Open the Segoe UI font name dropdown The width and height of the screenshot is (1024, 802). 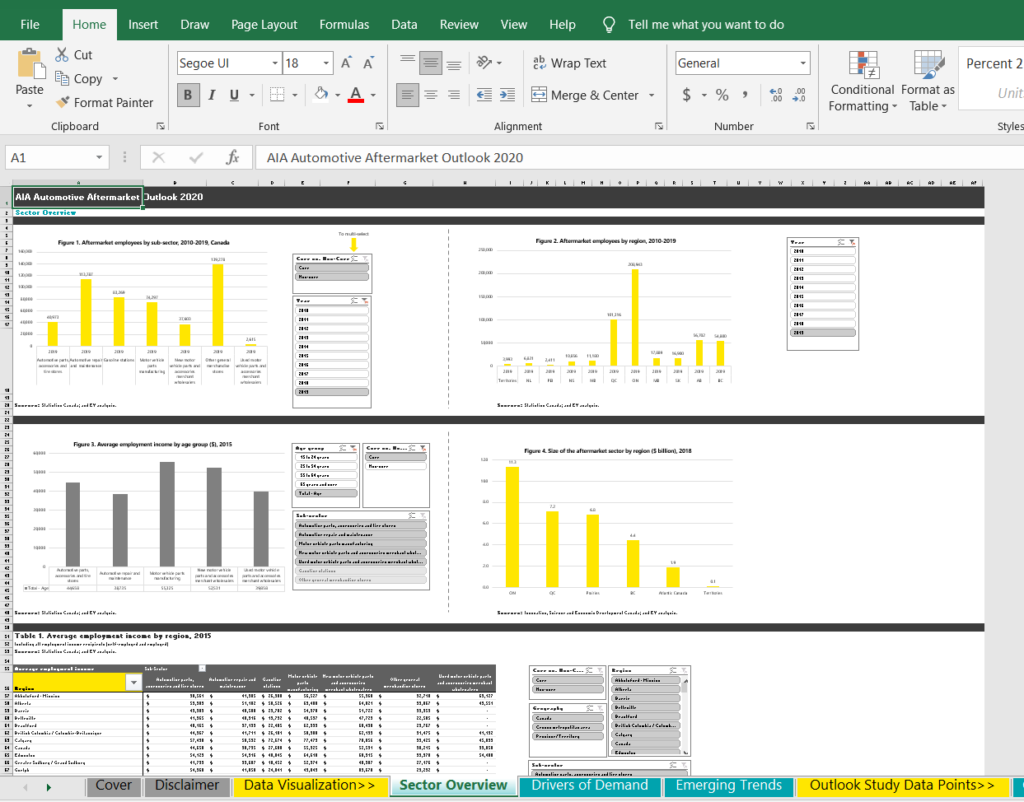tap(275, 63)
